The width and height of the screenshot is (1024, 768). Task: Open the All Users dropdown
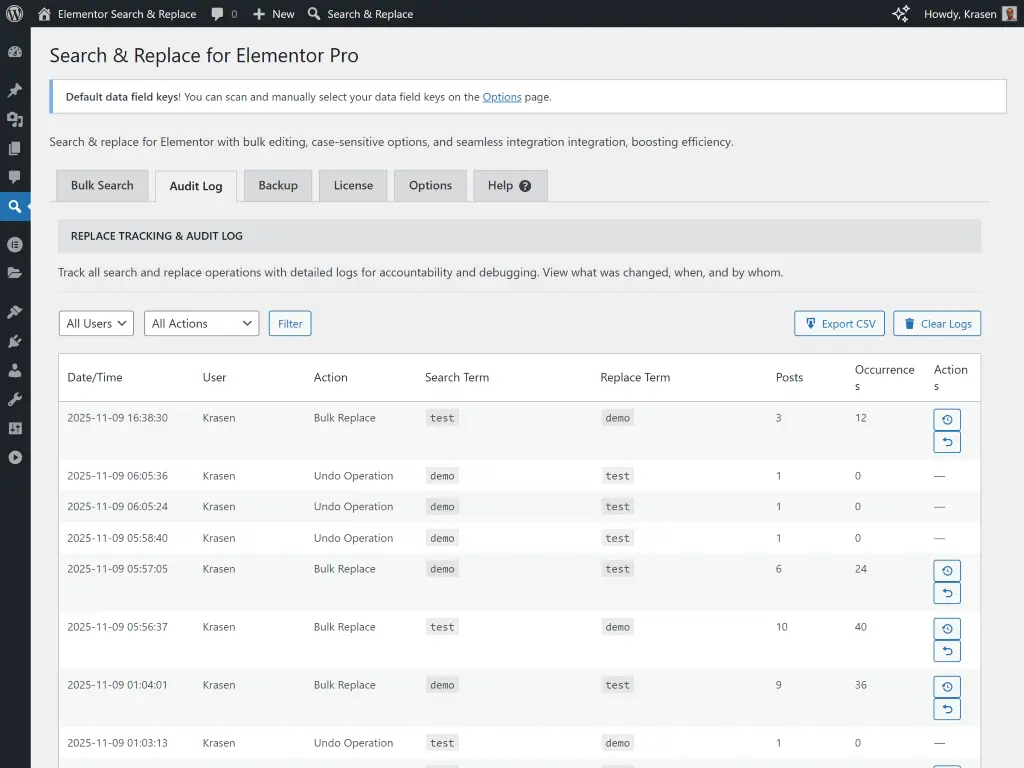[96, 323]
